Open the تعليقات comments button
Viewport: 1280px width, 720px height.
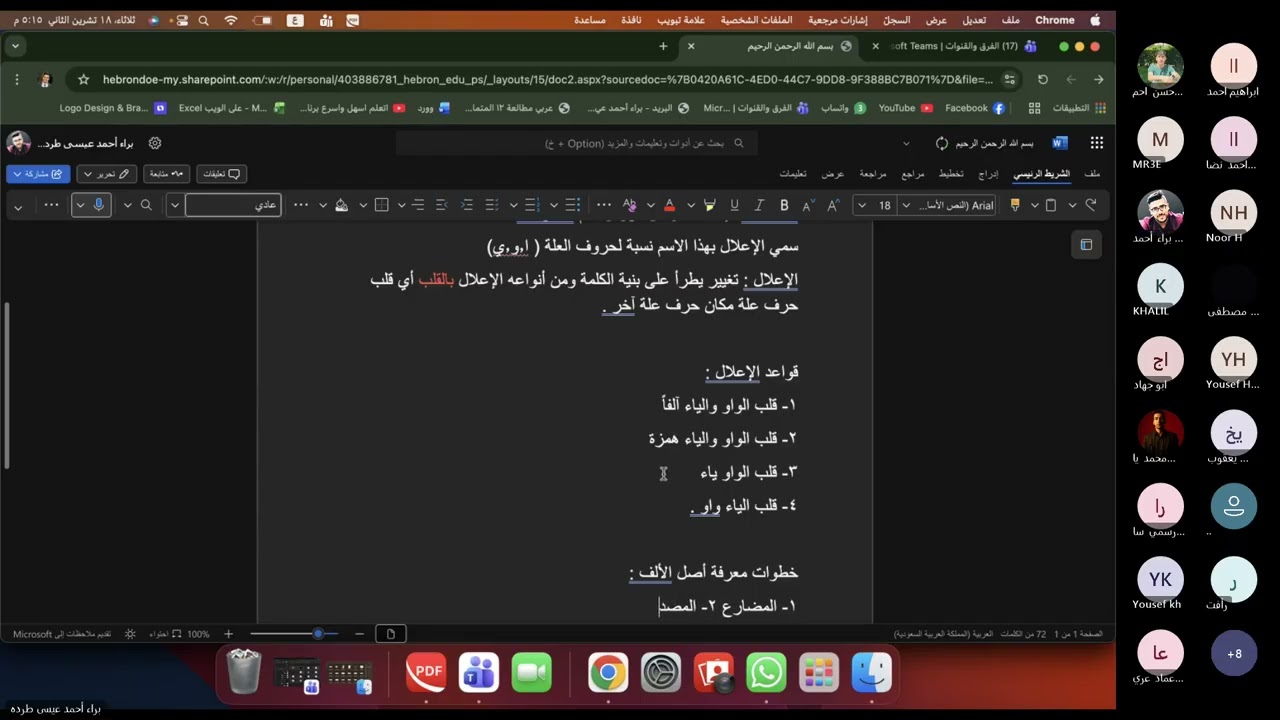click(221, 174)
